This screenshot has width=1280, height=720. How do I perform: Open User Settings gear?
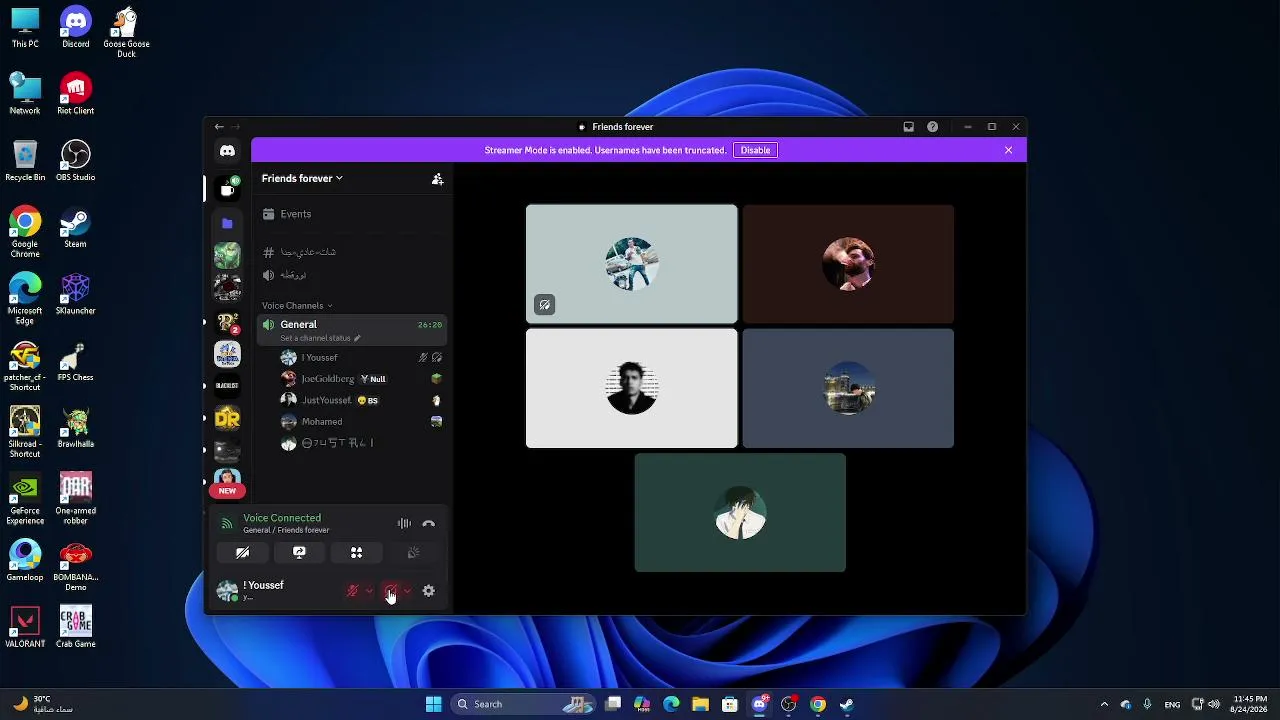coord(428,591)
